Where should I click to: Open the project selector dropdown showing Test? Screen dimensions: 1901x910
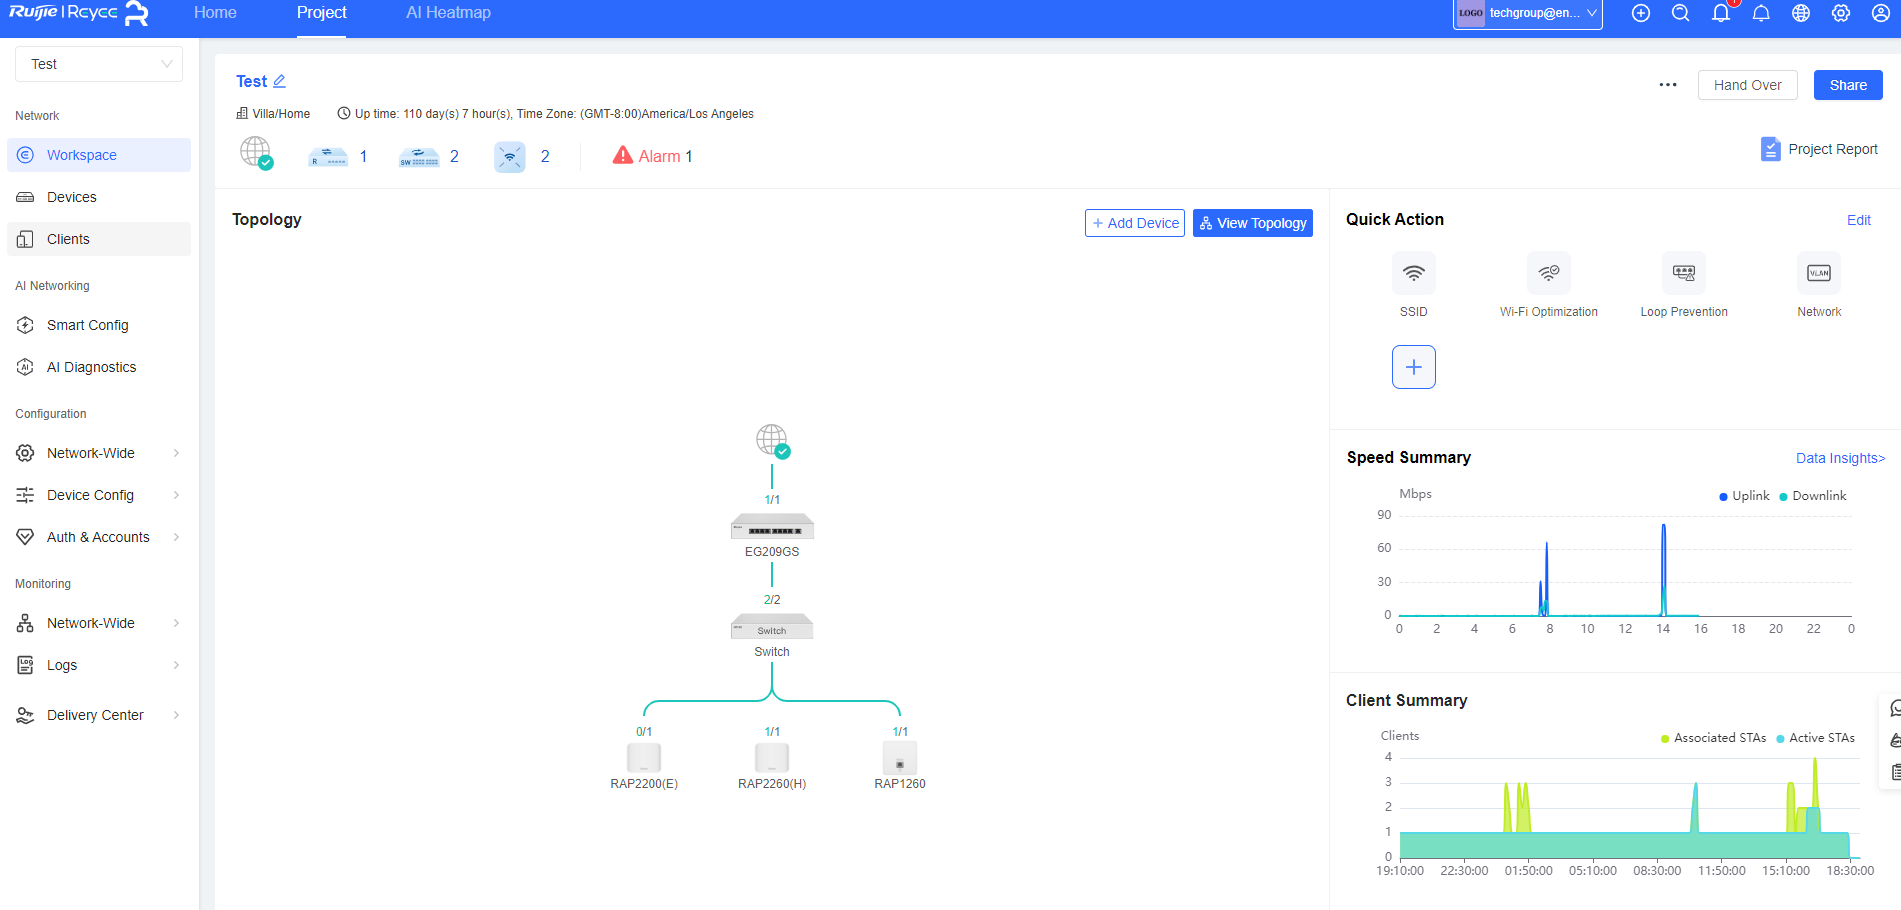[98, 63]
